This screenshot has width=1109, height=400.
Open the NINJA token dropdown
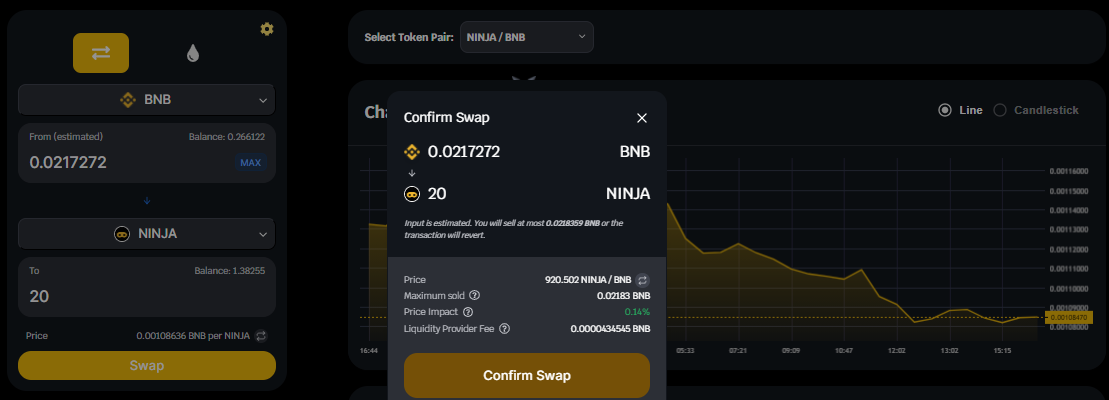tap(146, 234)
